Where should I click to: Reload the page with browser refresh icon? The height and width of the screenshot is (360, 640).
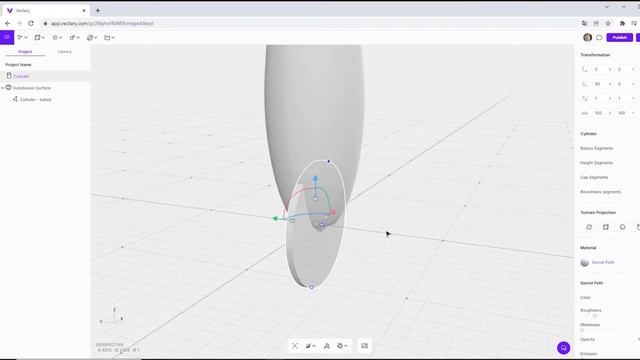coord(31,23)
